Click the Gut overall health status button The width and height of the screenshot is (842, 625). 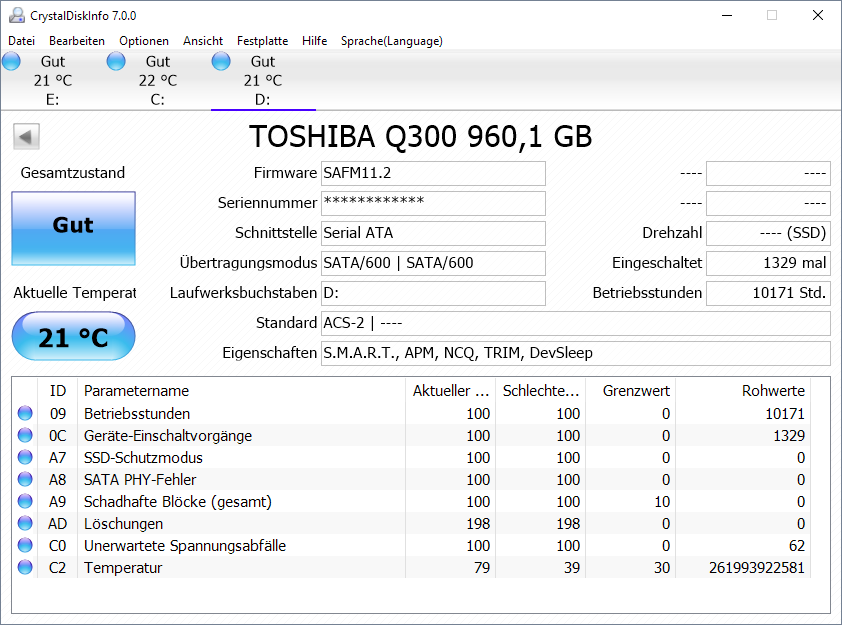click(74, 228)
